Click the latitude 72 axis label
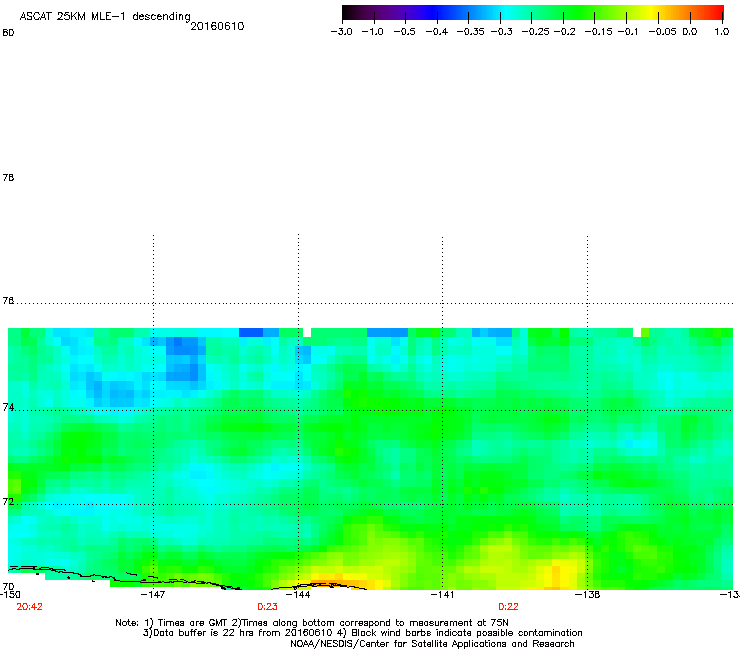This screenshot has width=740, height=650. pos(8,501)
